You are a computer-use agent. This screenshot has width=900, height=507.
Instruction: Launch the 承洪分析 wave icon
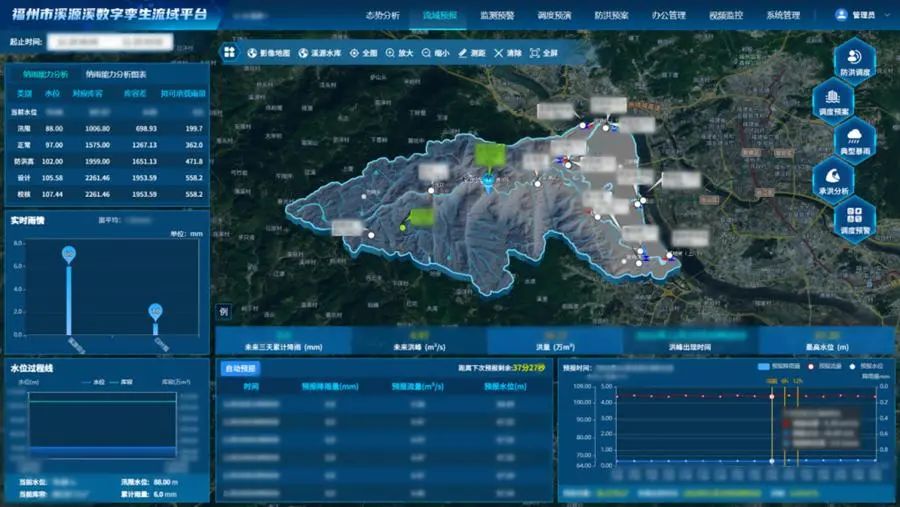click(833, 176)
